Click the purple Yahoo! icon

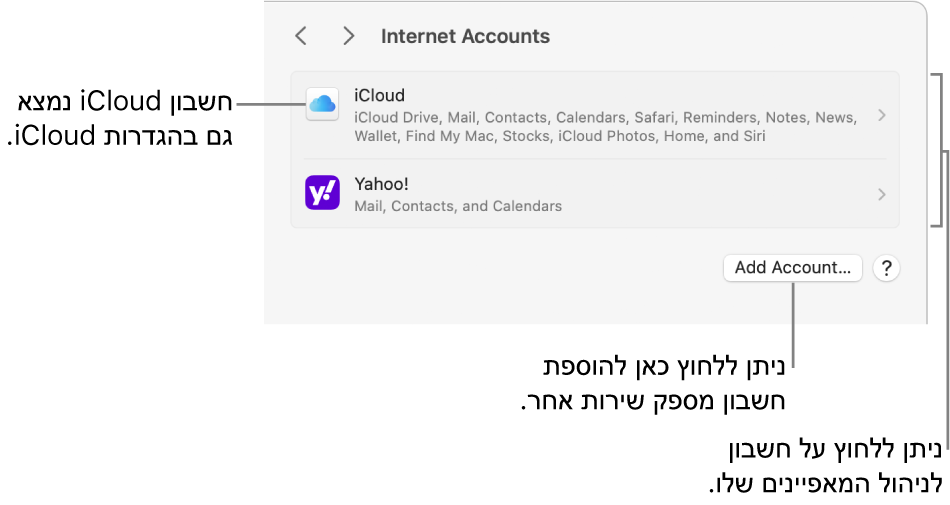[322, 192]
